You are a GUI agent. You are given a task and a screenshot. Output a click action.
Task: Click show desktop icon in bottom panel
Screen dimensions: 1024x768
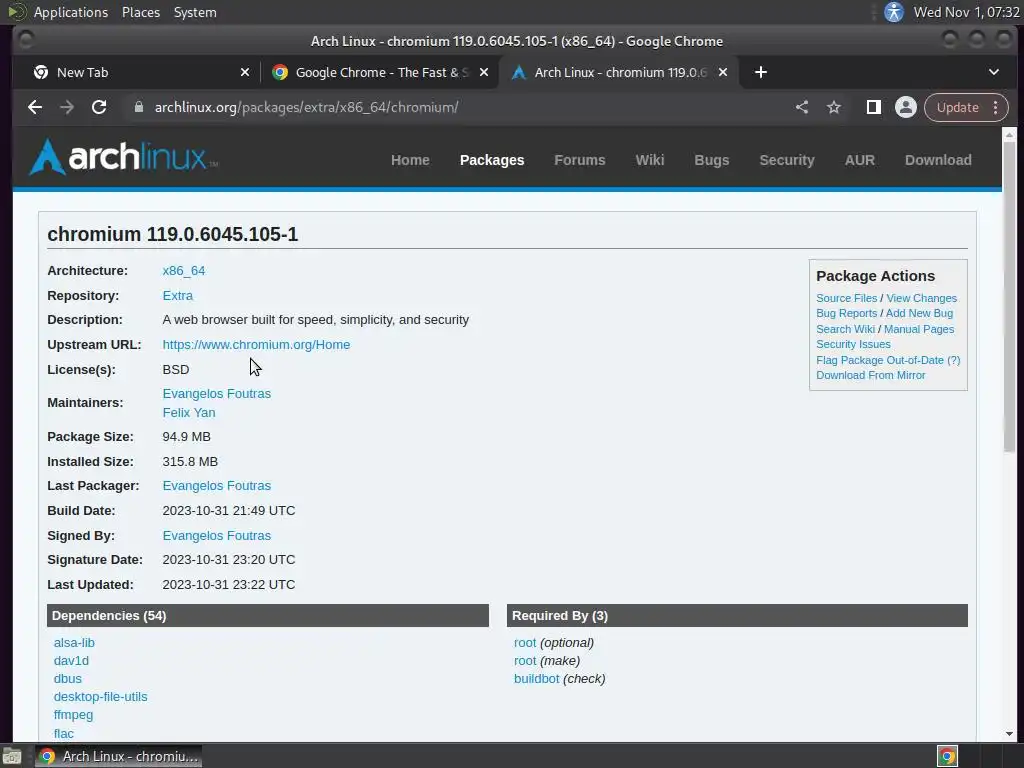pyautogui.click(x=12, y=756)
